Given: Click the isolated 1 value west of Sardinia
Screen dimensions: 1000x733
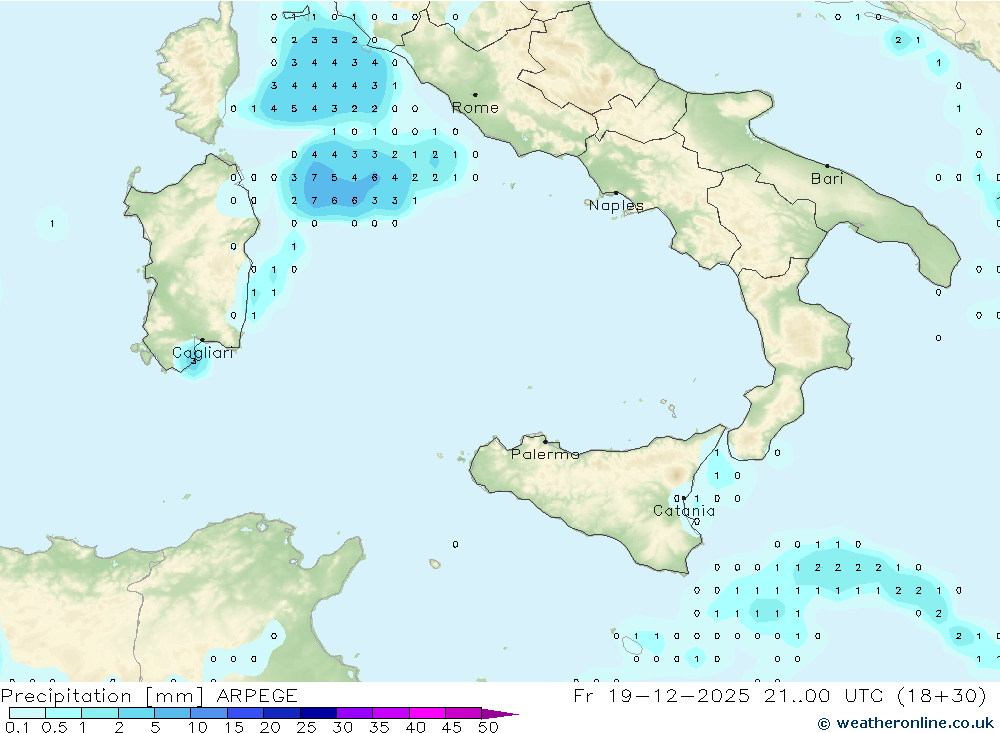Looking at the screenshot, I should (x=52, y=223).
